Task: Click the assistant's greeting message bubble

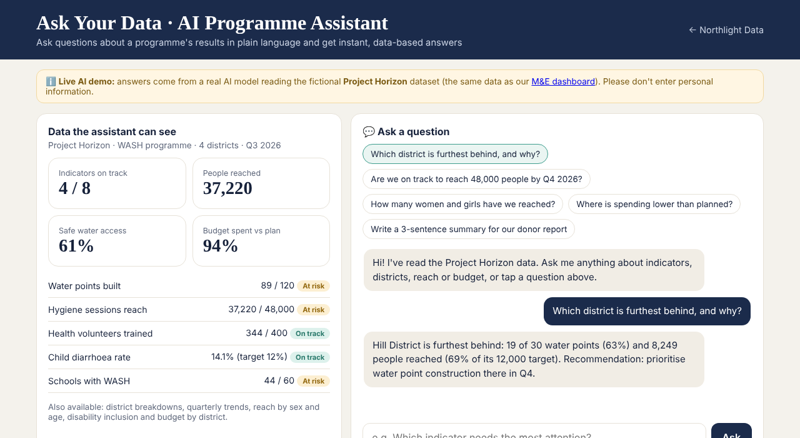Action: (534, 270)
